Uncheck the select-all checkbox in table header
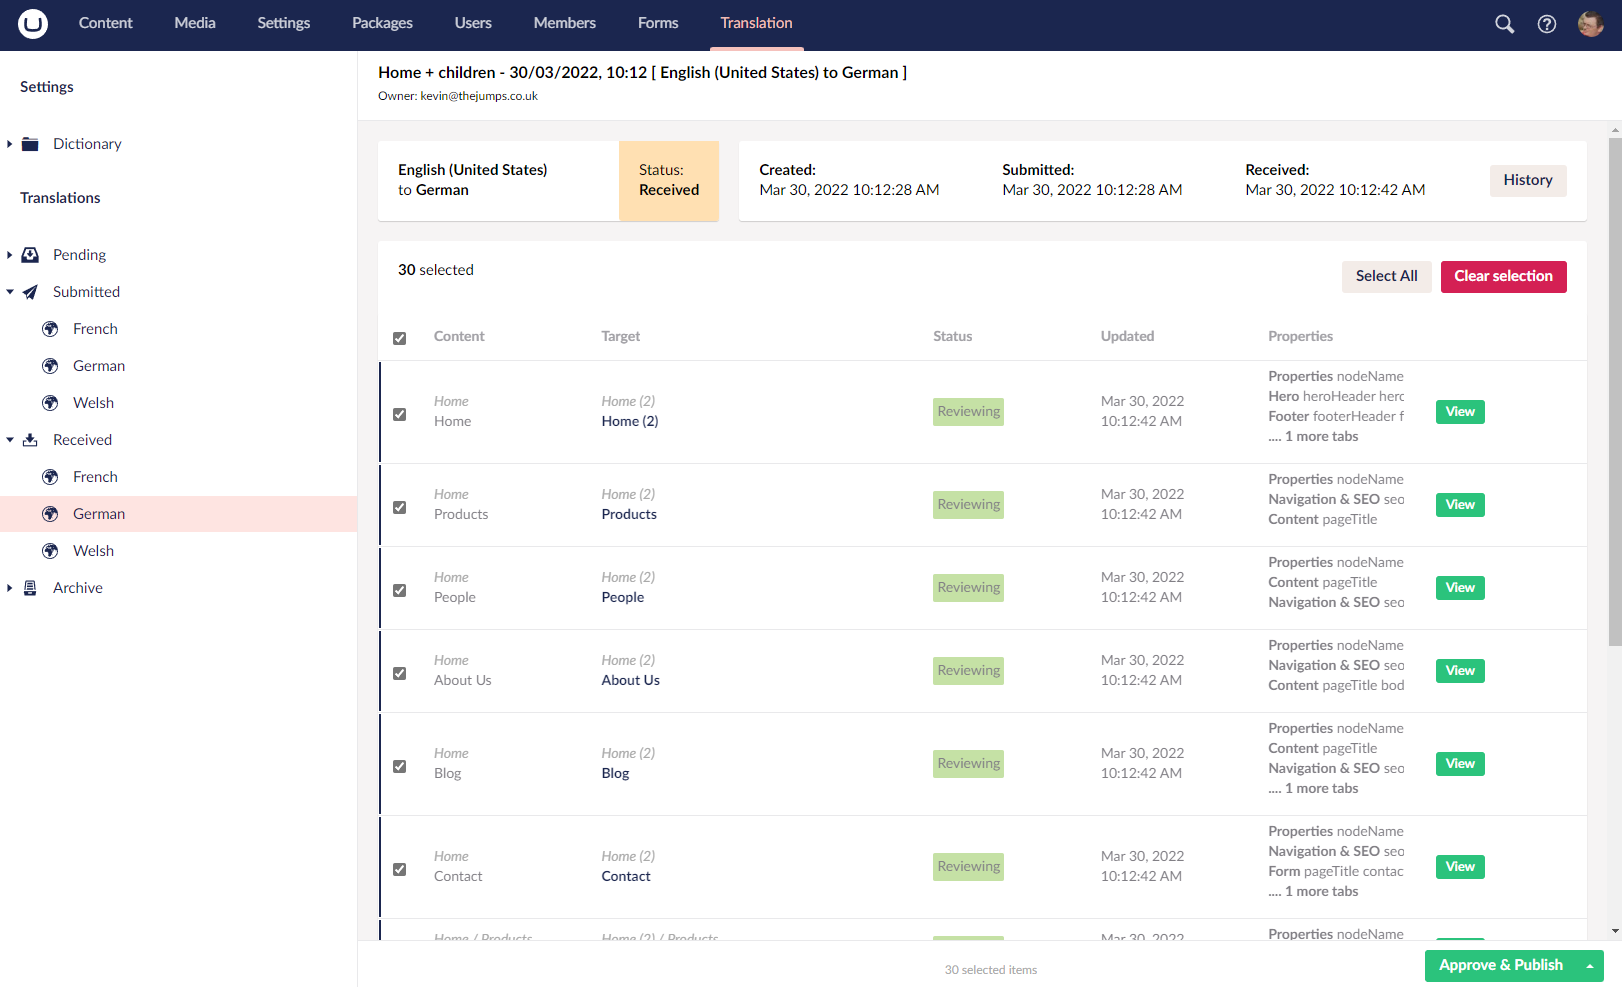This screenshot has width=1622, height=987. tap(399, 338)
